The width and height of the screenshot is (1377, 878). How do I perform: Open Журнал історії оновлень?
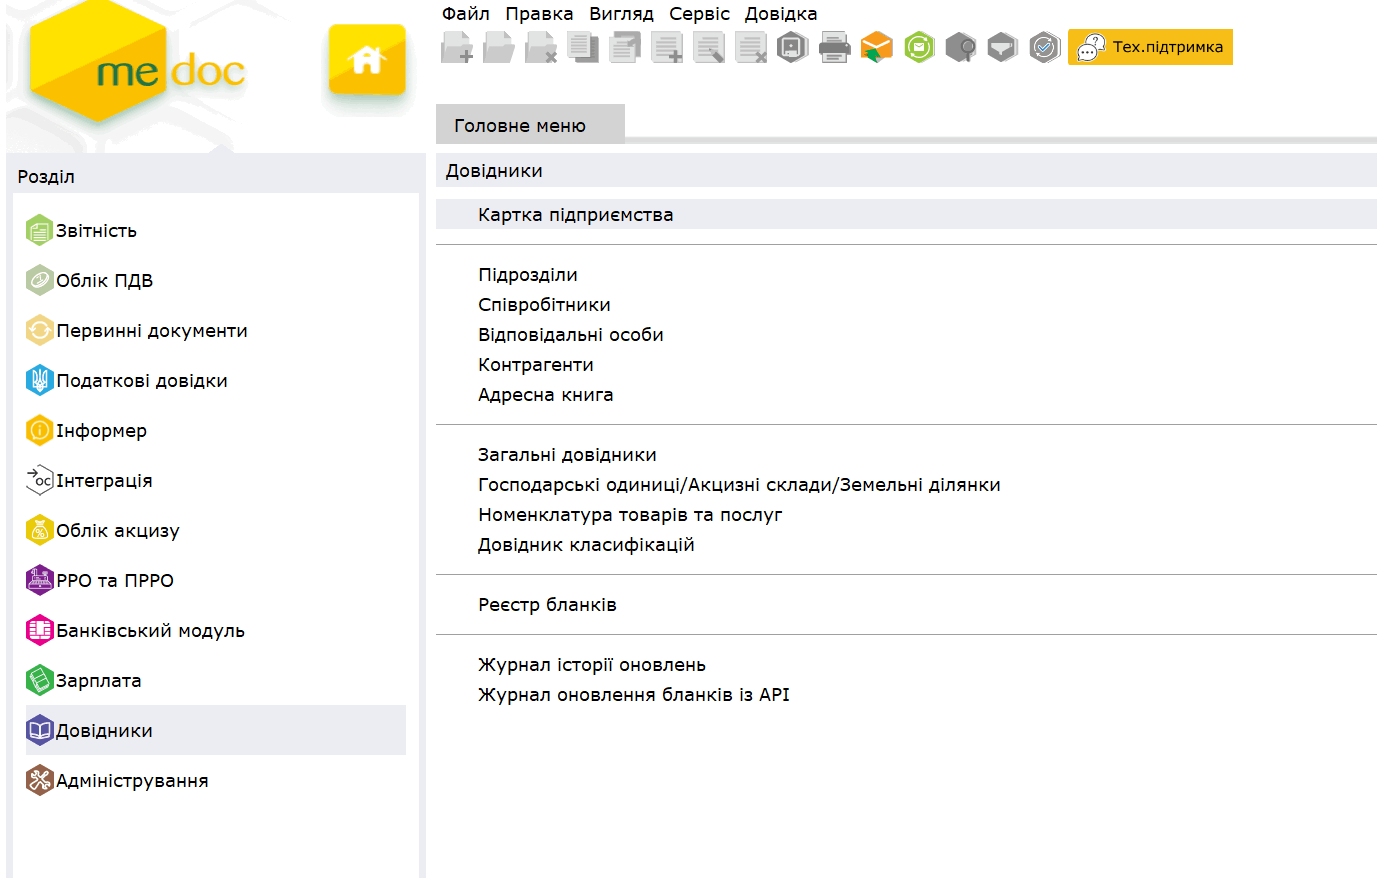point(591,665)
